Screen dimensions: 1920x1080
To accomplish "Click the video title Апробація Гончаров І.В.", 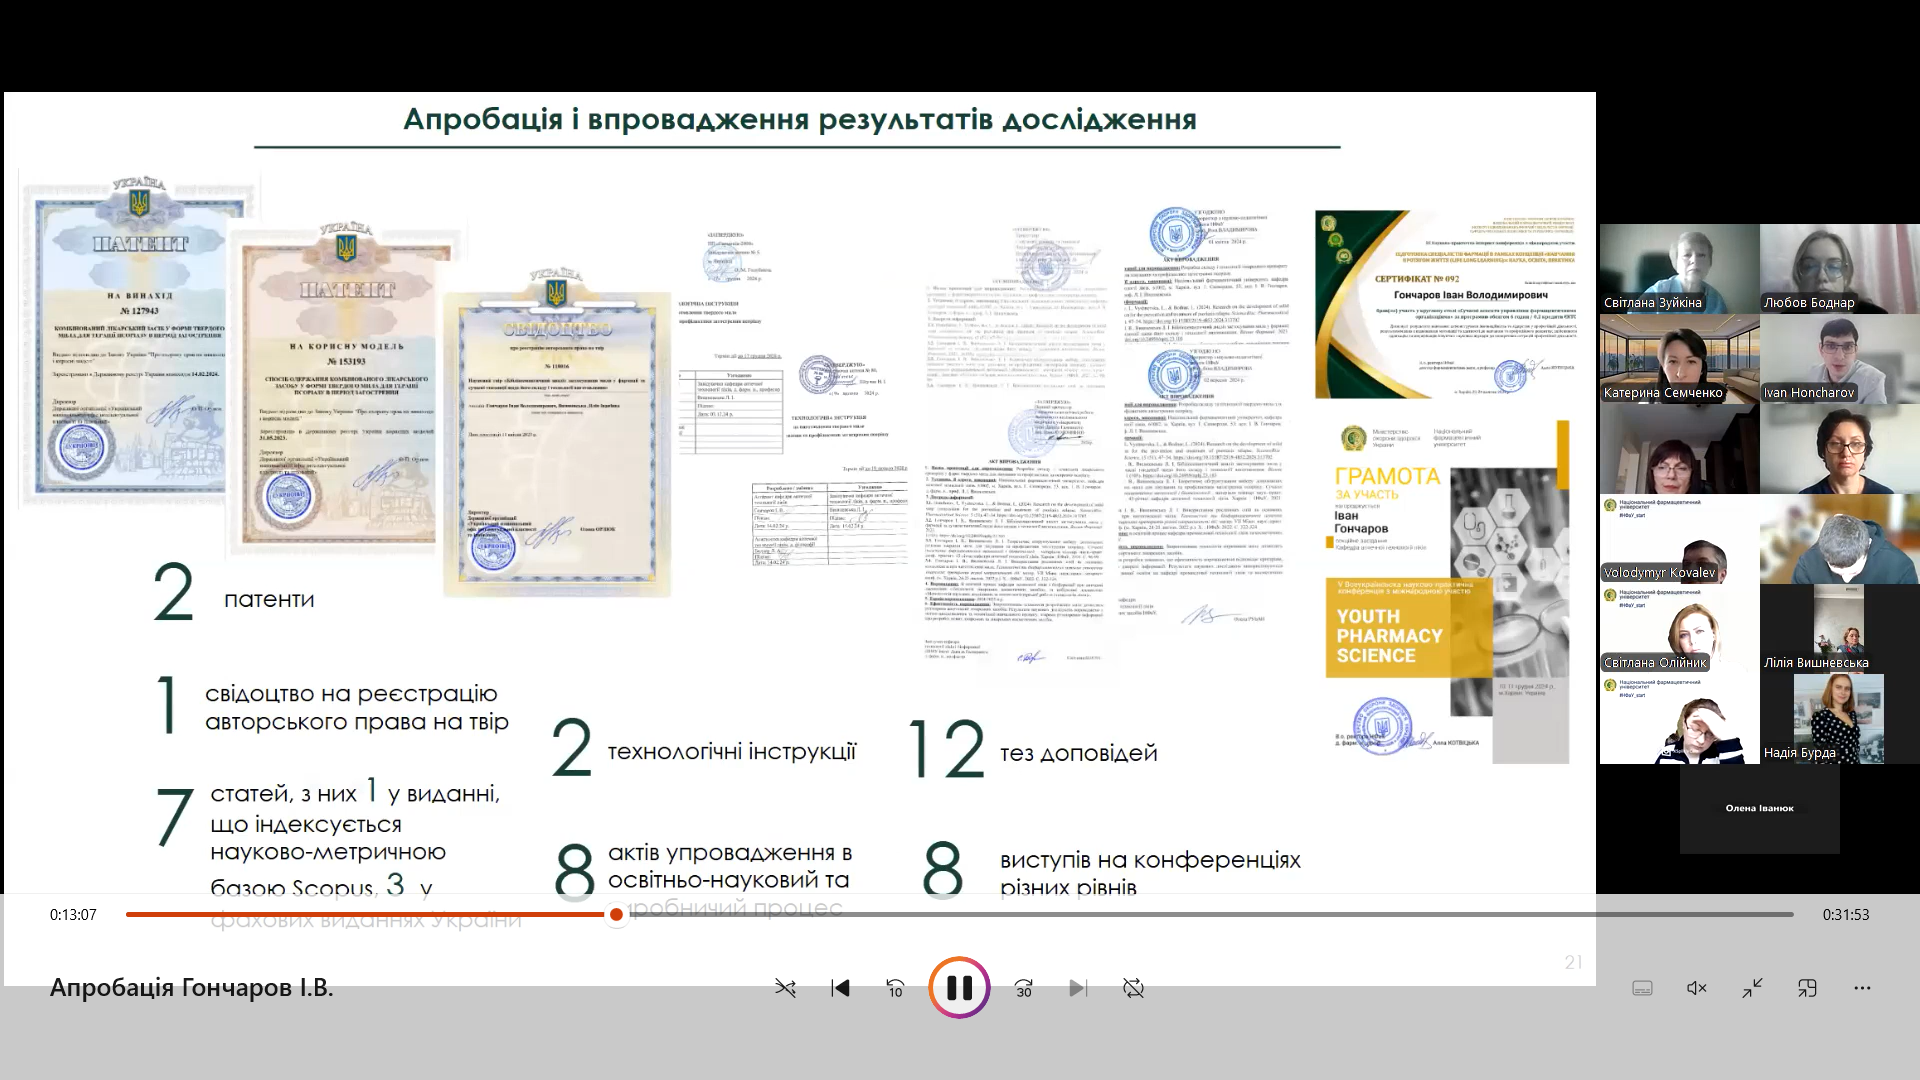I will (x=192, y=988).
